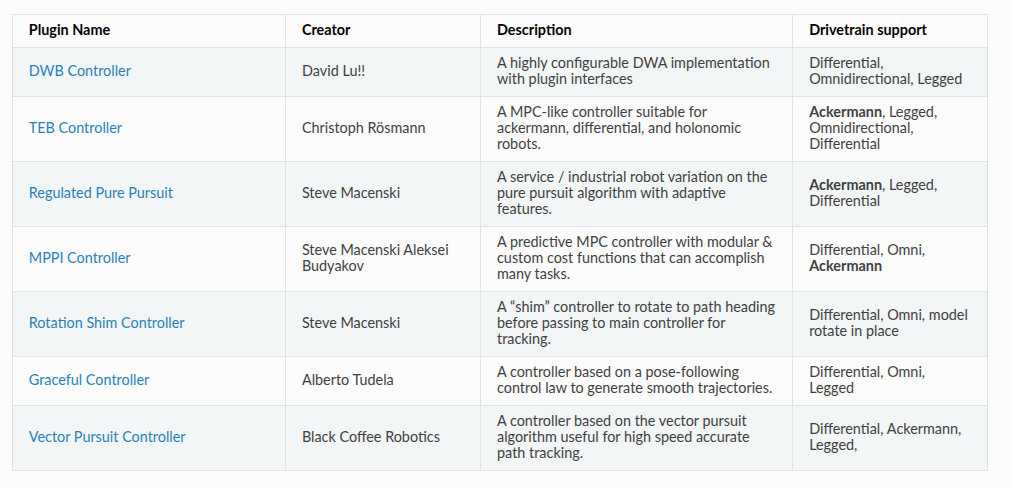This screenshot has width=1013, height=487.
Task: Follow the MPPI Controller link
Action: coord(80,258)
